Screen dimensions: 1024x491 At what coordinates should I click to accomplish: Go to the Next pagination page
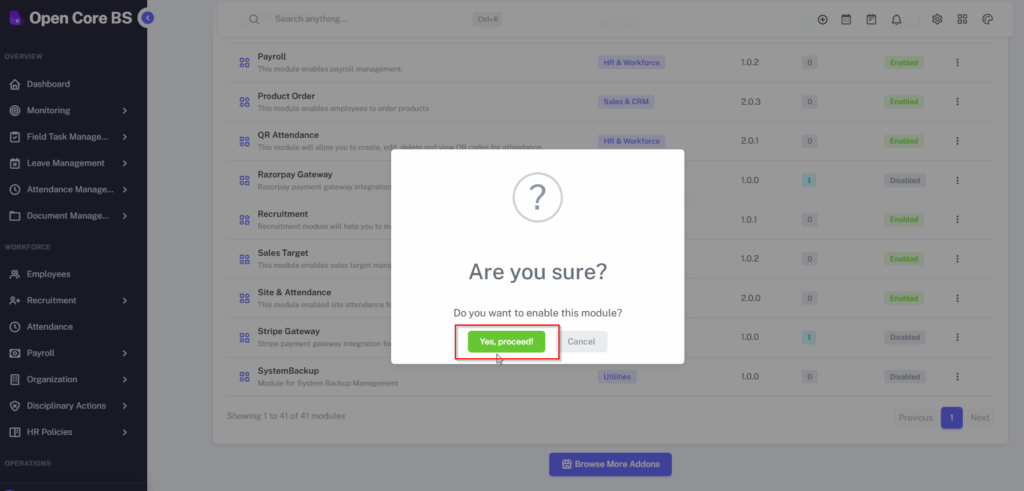pyautogui.click(x=980, y=418)
